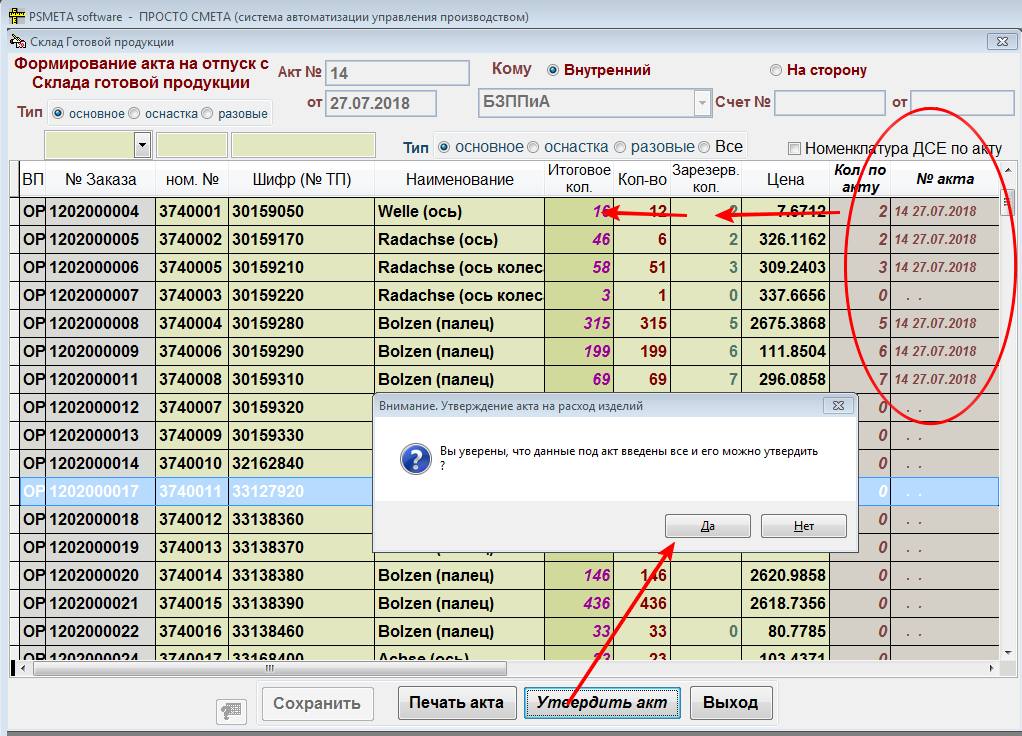This screenshot has width=1022, height=736.
Task: Select the Внутренний radio button
Action: (x=553, y=70)
